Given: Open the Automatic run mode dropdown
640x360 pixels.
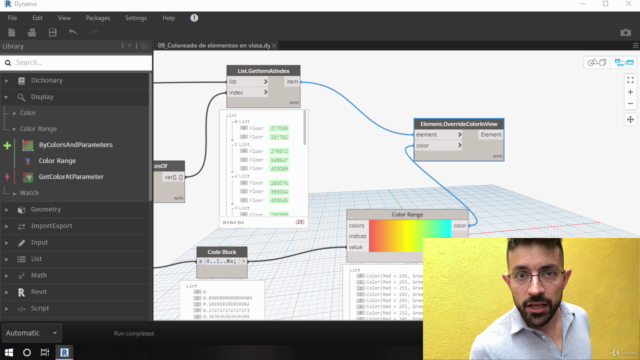Looking at the screenshot, I should tap(31, 333).
